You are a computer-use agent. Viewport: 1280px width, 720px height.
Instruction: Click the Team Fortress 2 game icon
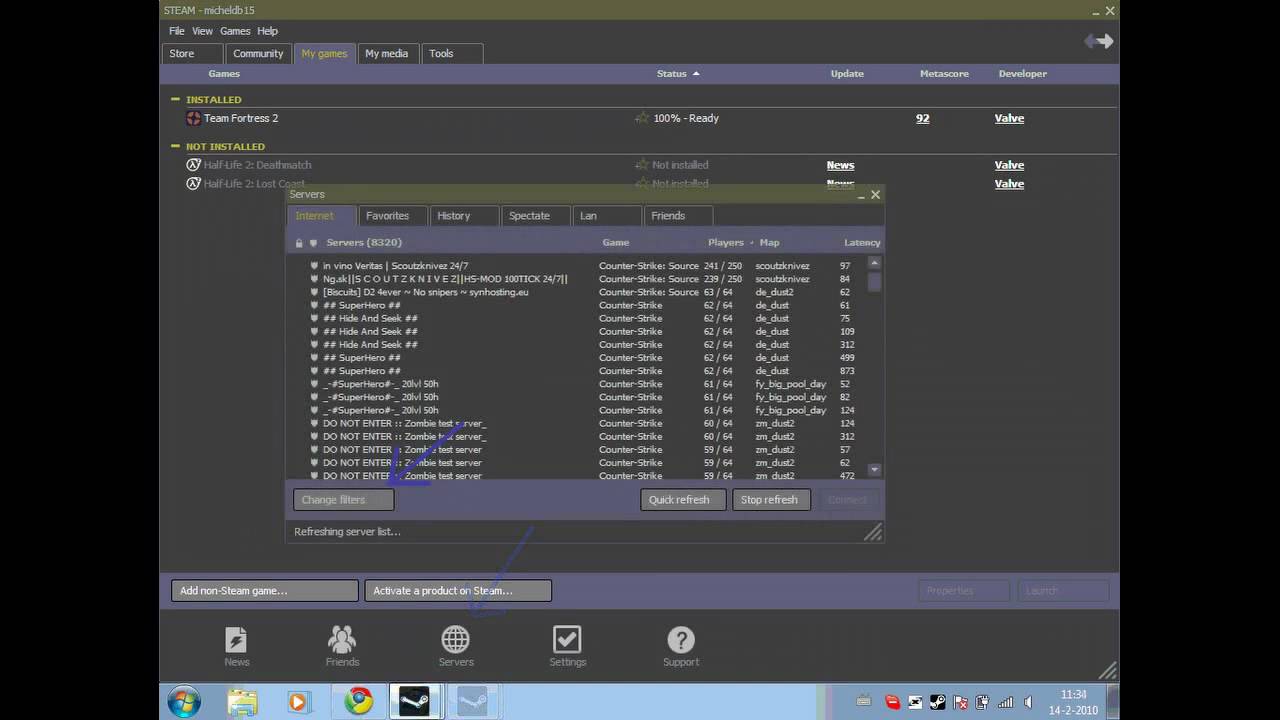pos(193,118)
